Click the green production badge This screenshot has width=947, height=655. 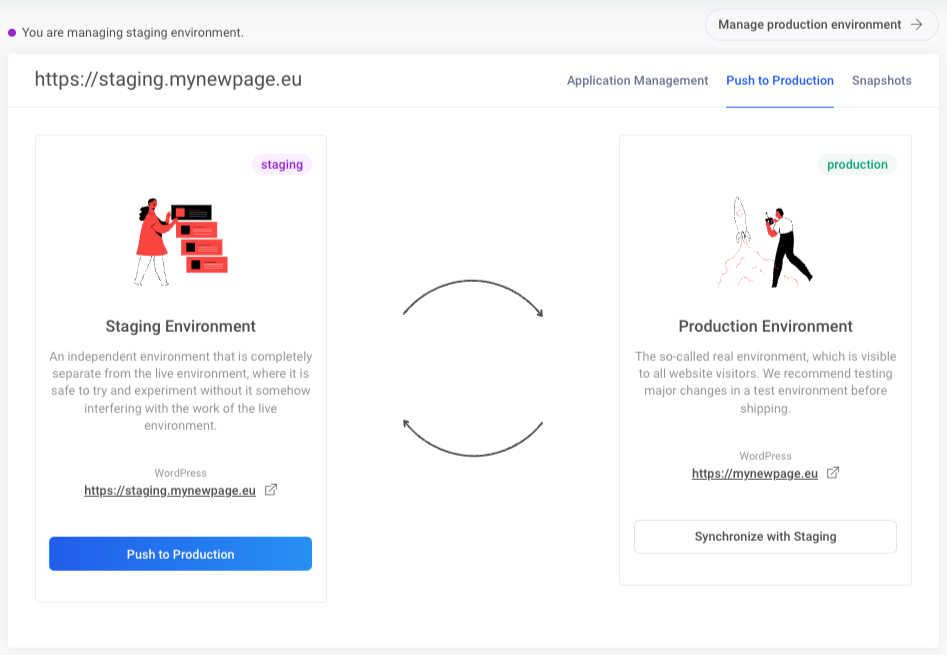tap(857, 165)
